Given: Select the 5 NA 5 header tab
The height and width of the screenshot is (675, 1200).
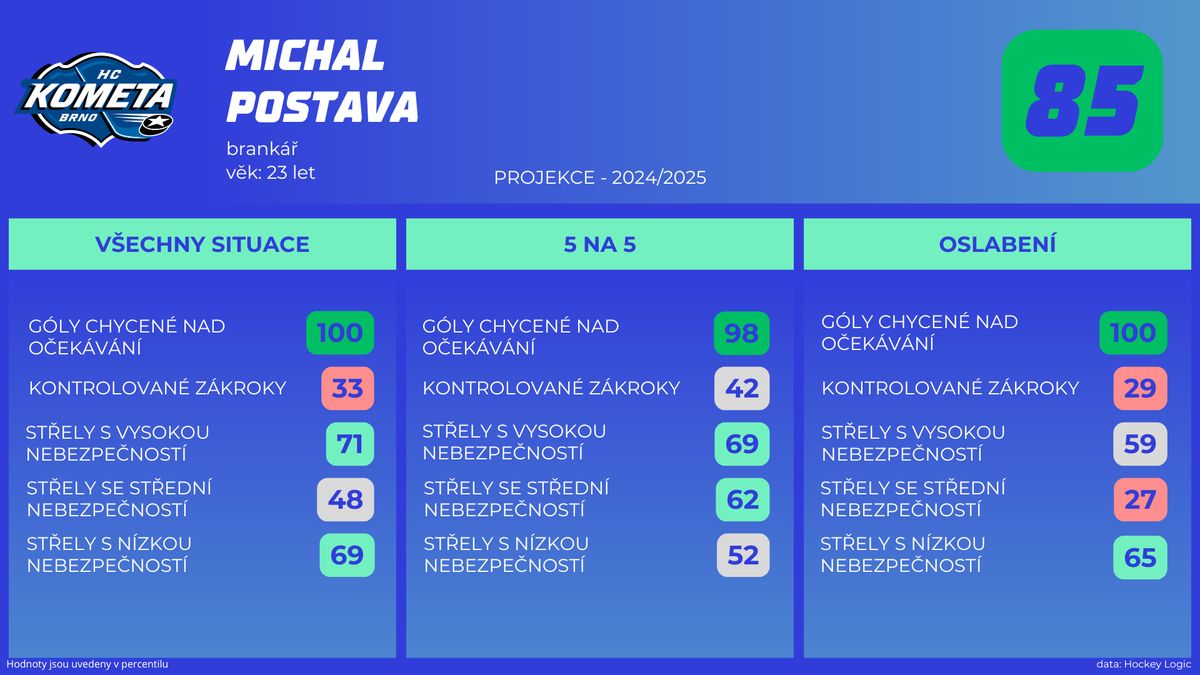Looking at the screenshot, I should (600, 244).
